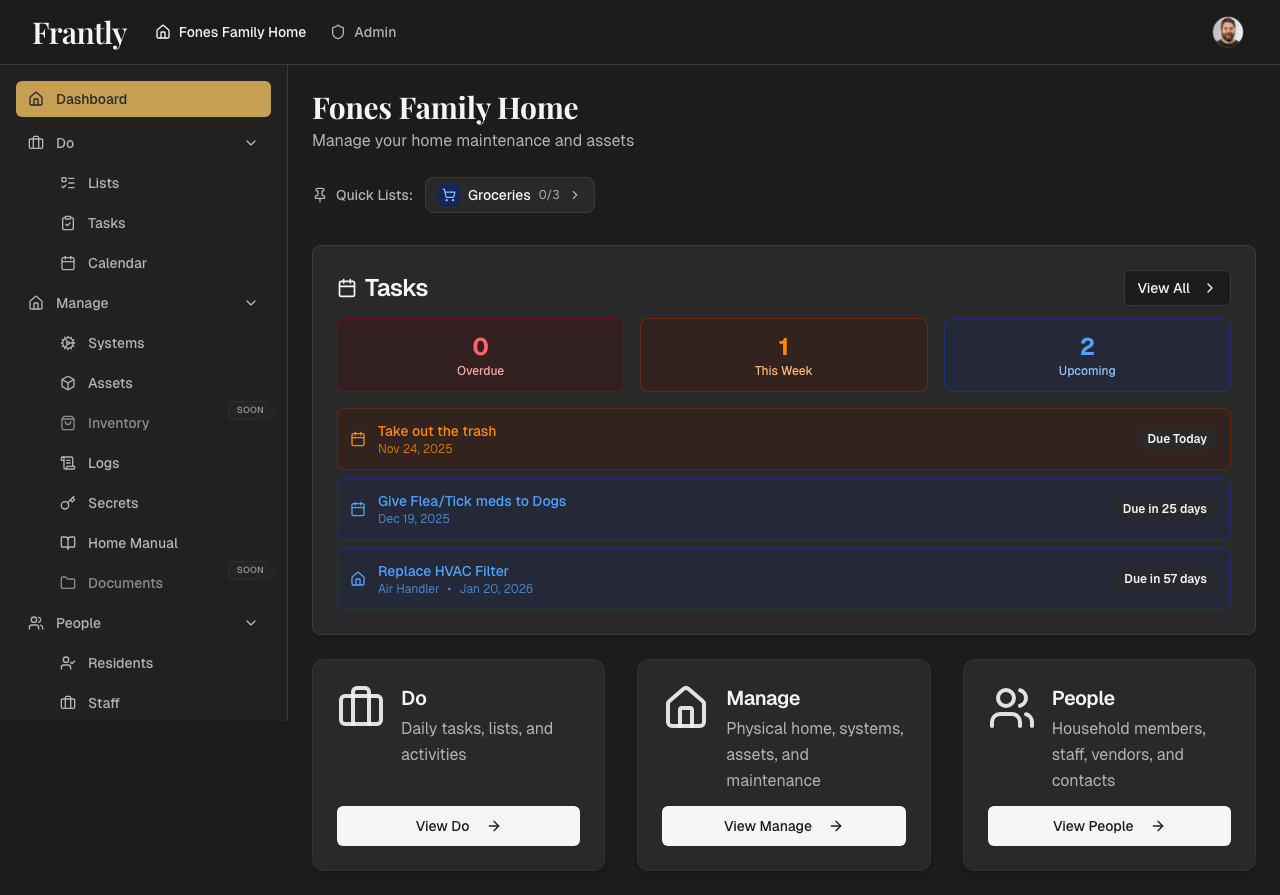Screen dimensions: 1280x895
Task: Open the Staff briefcase icon in sidebar
Action: click(68, 703)
